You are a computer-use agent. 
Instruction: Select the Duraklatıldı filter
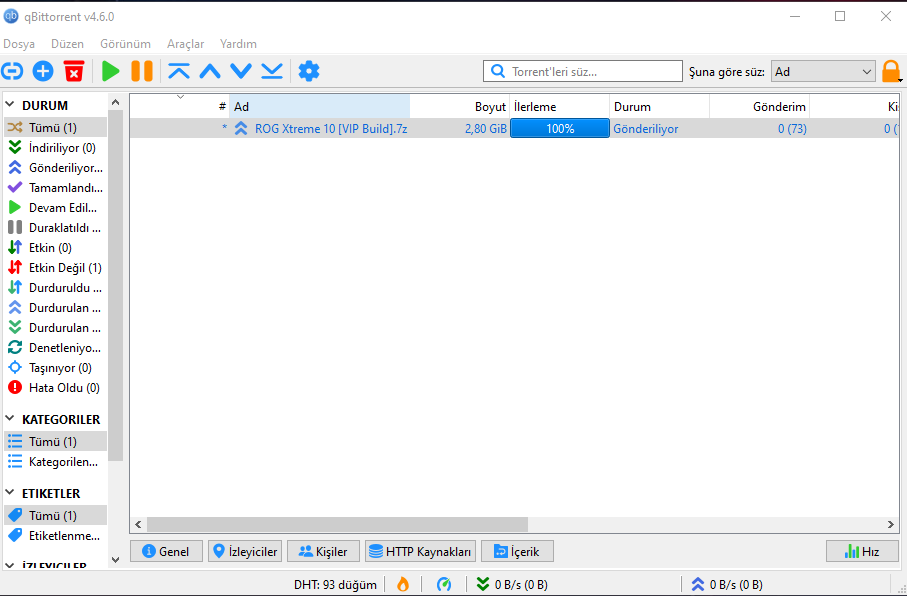(55, 228)
